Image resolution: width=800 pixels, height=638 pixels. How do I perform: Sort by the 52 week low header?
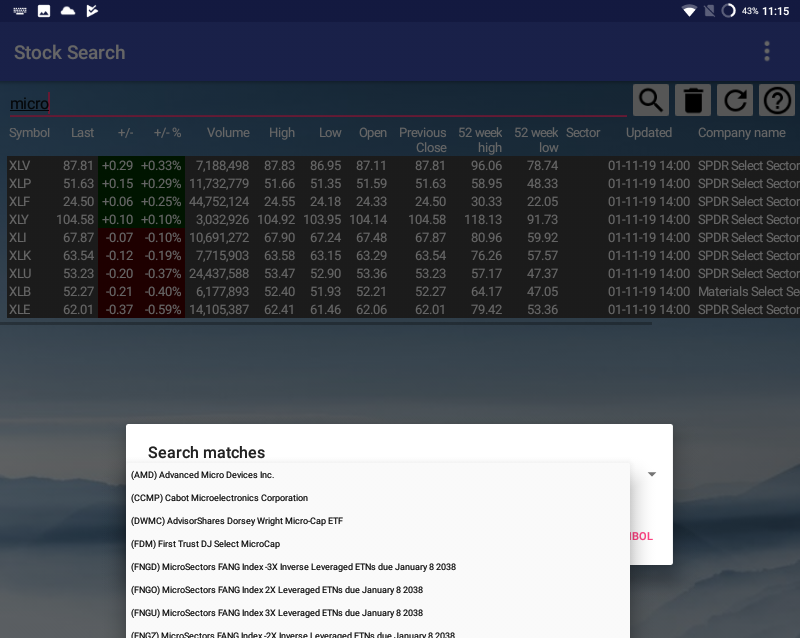coord(536,140)
